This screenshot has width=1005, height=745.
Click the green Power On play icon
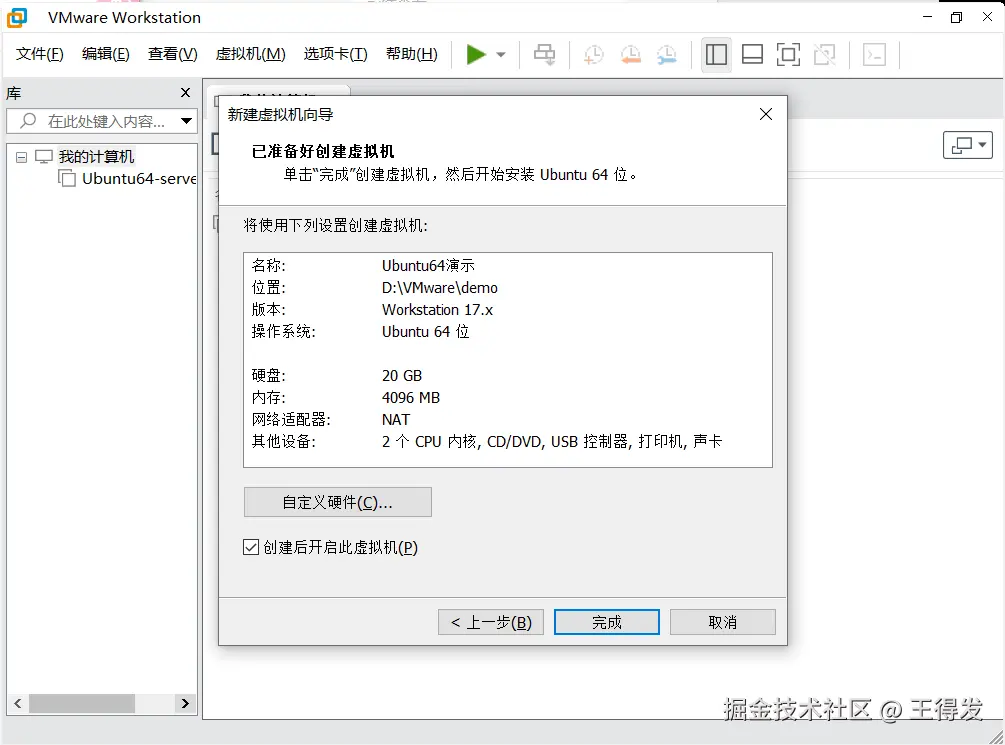[476, 54]
